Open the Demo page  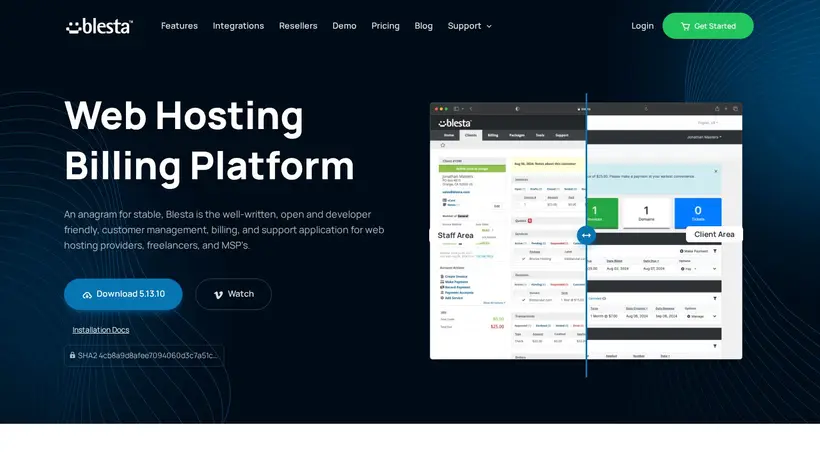[x=344, y=26]
